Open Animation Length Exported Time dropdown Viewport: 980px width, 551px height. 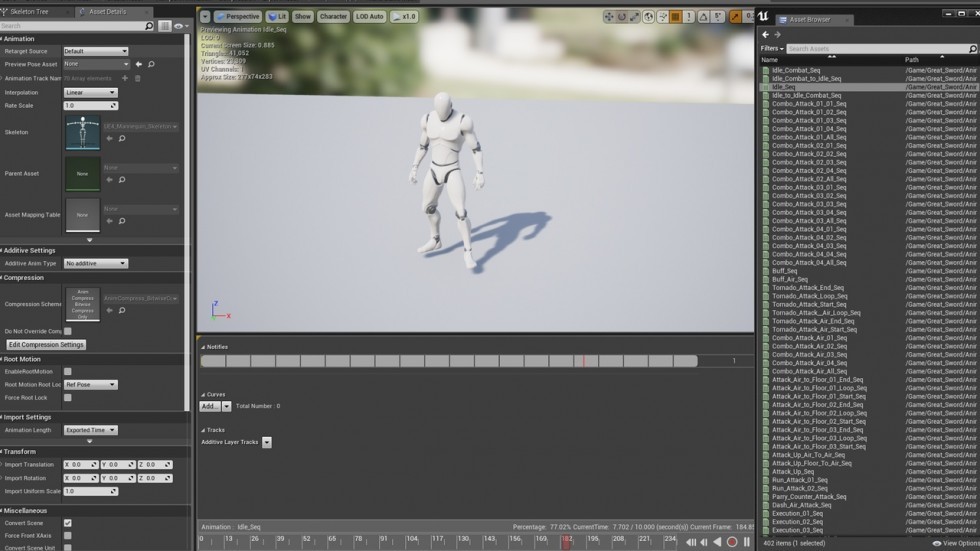[x=90, y=430]
